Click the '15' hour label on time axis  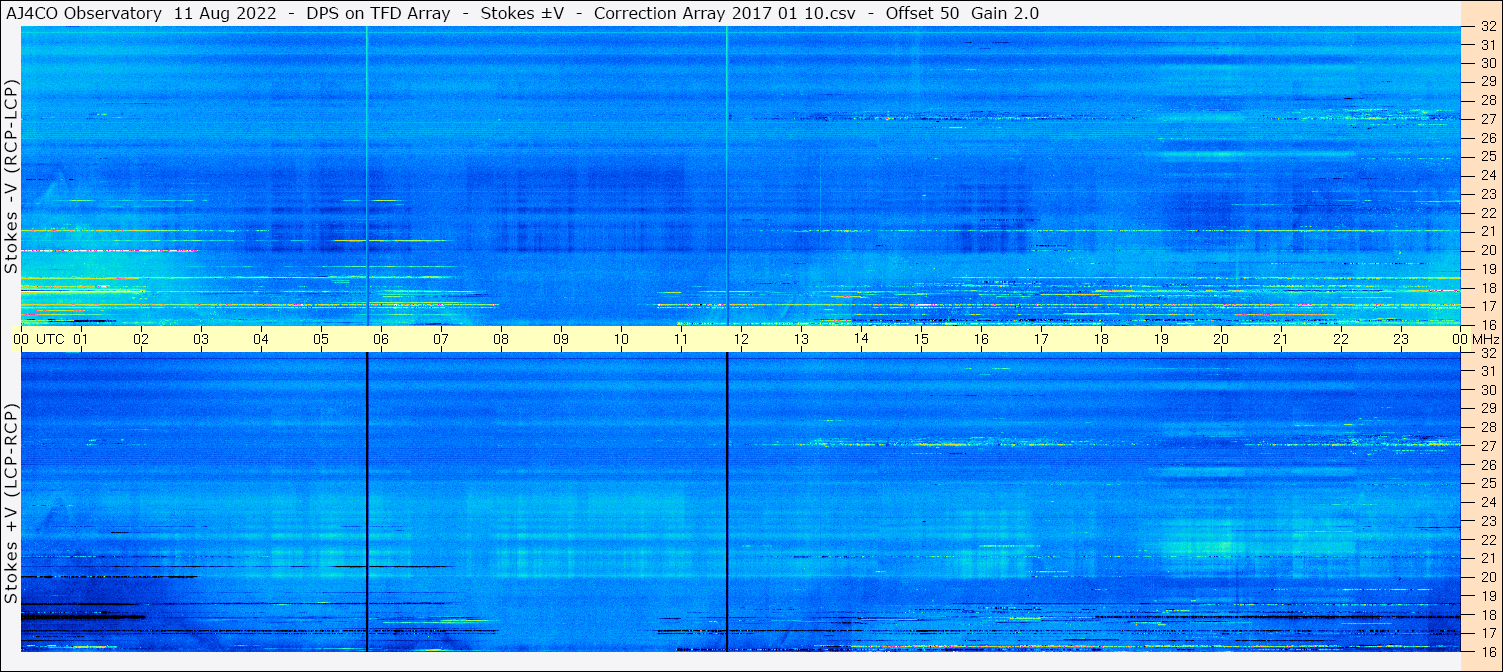point(921,339)
